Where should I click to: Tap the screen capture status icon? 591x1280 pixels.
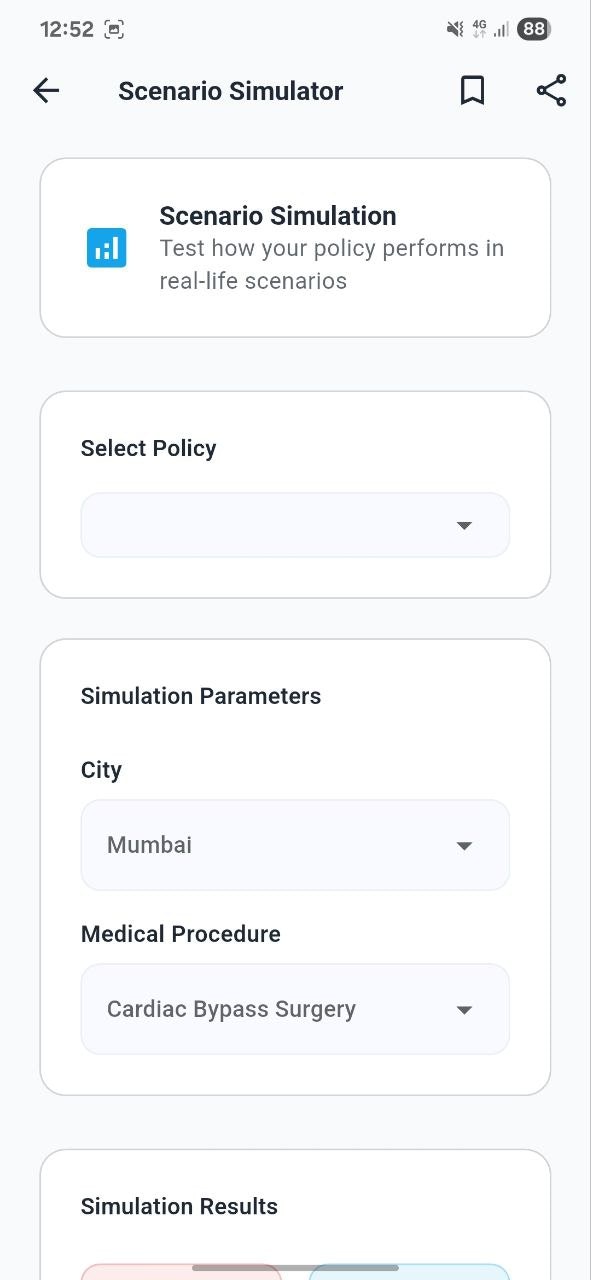click(x=114, y=29)
